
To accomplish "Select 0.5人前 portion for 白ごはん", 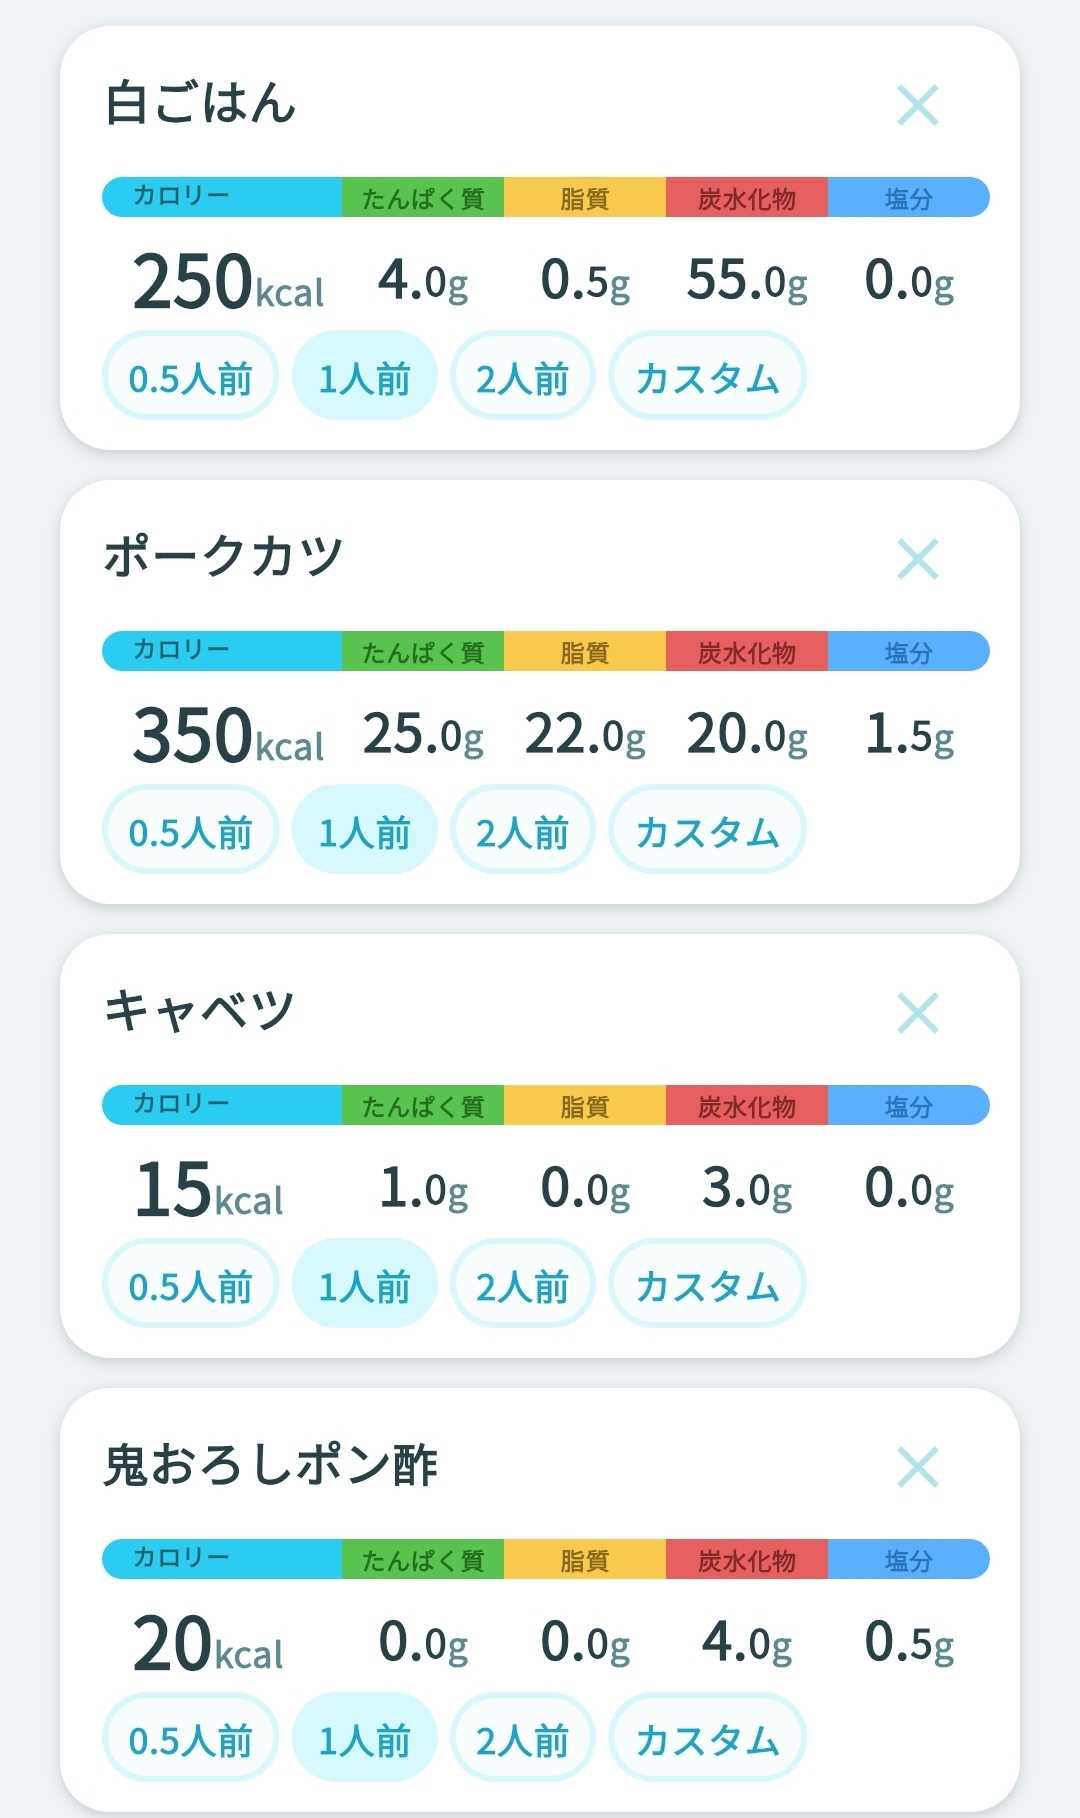I will click(190, 377).
